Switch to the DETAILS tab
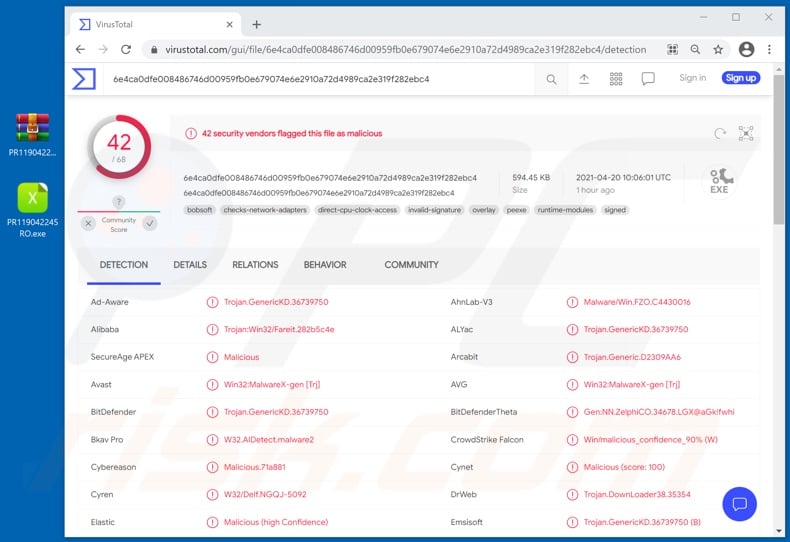Screen dimensions: 790x542 190,265
